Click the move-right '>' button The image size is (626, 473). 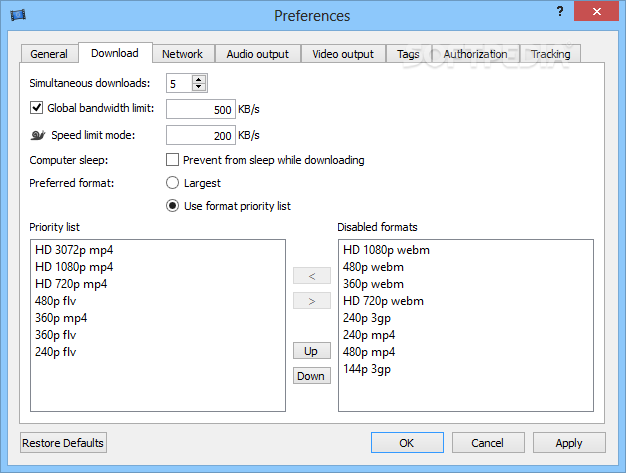tap(311, 301)
